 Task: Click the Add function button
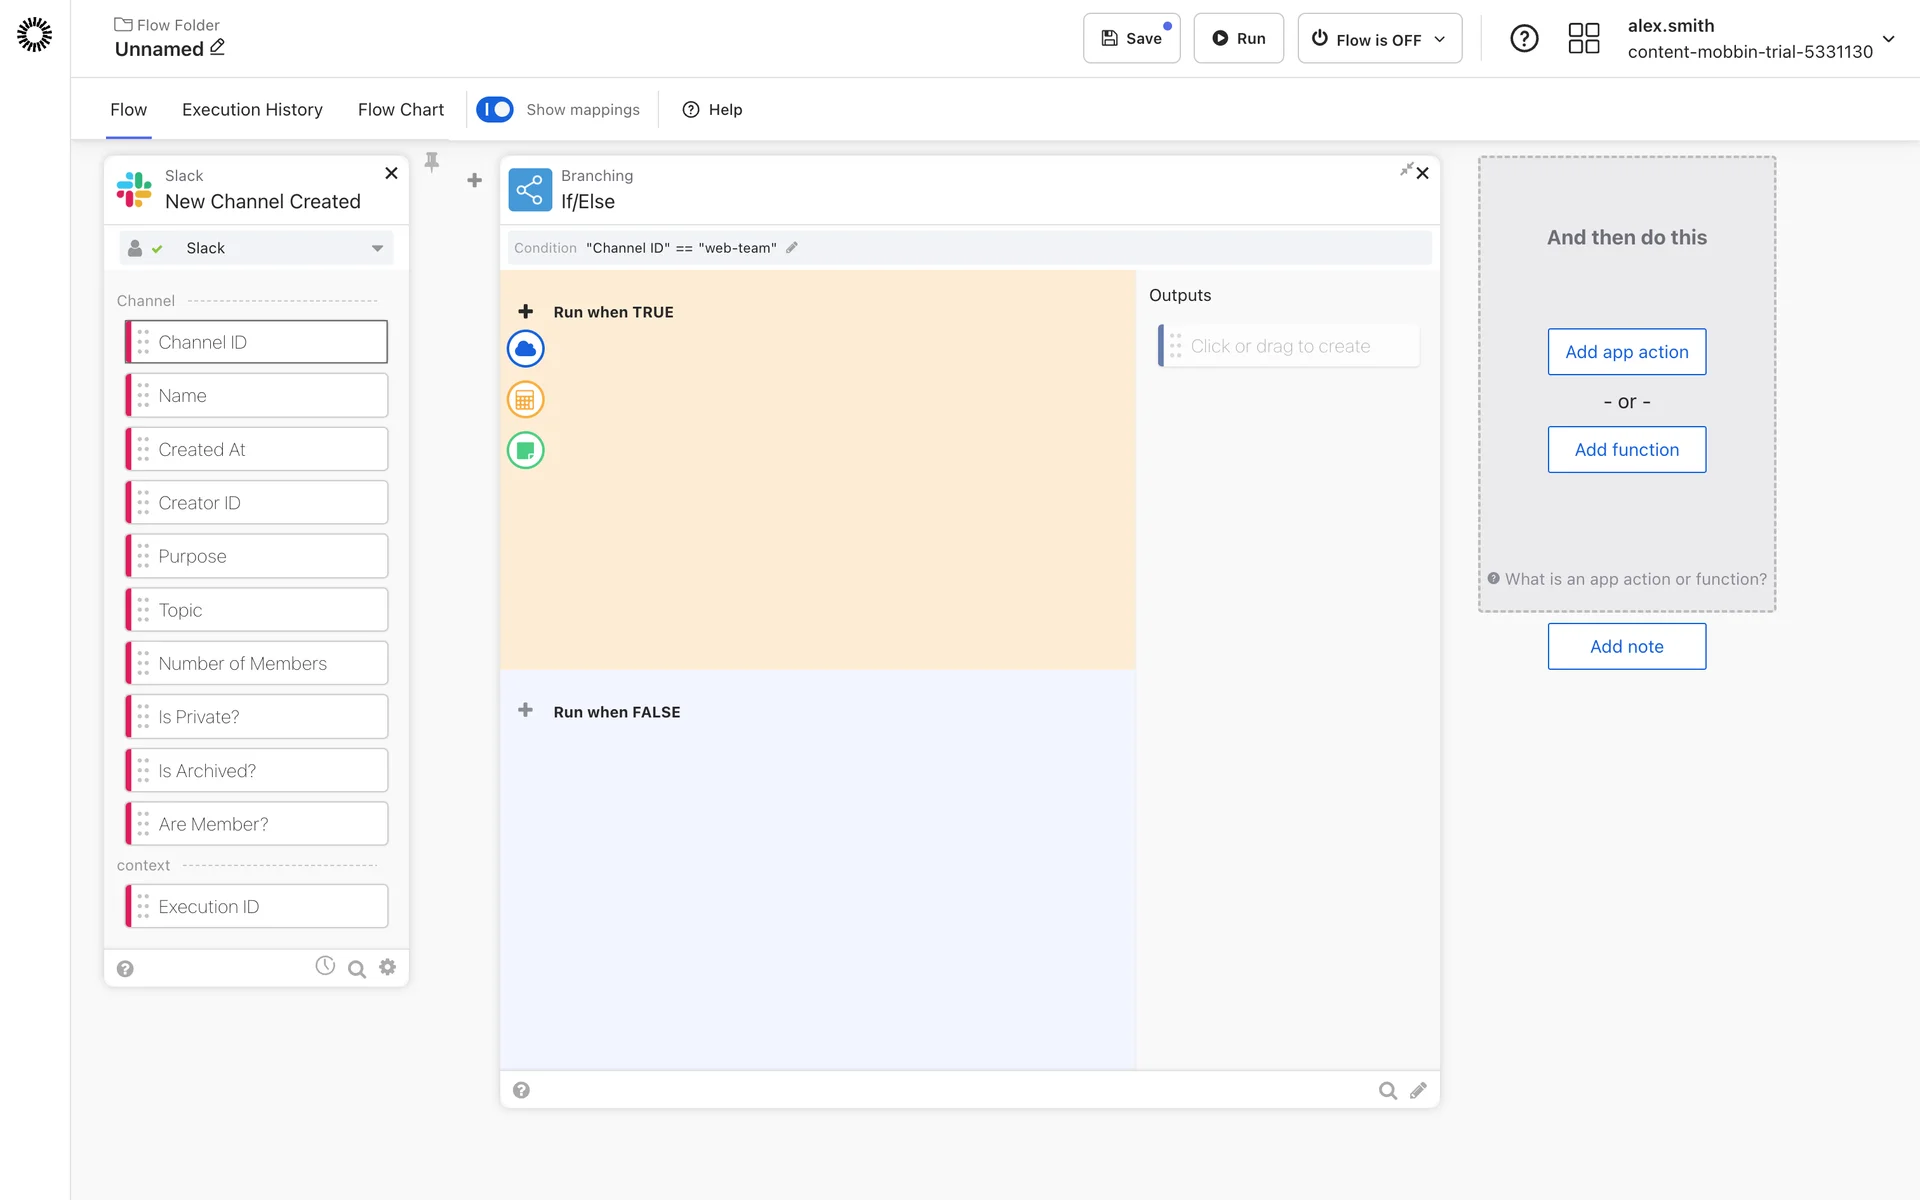(x=1626, y=450)
